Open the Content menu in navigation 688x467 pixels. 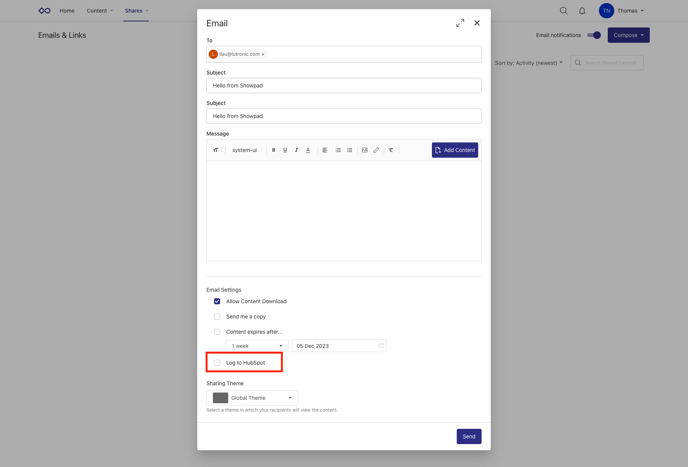pyautogui.click(x=99, y=11)
